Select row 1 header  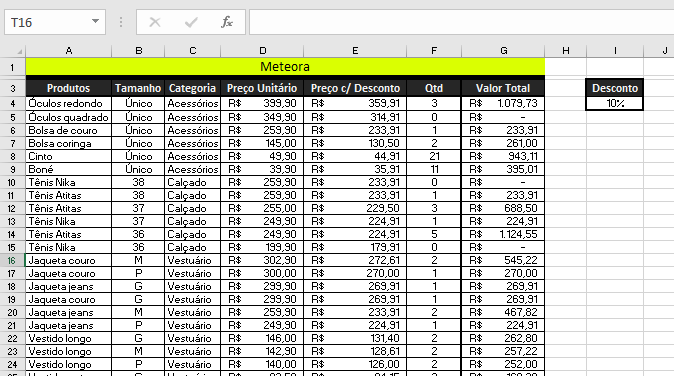click(12, 67)
